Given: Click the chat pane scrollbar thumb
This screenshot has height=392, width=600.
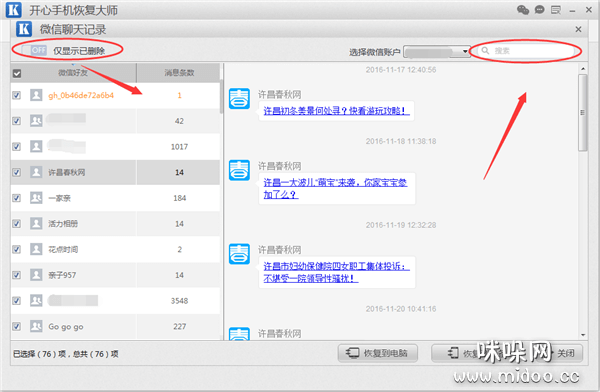Looking at the screenshot, I should (583, 113).
